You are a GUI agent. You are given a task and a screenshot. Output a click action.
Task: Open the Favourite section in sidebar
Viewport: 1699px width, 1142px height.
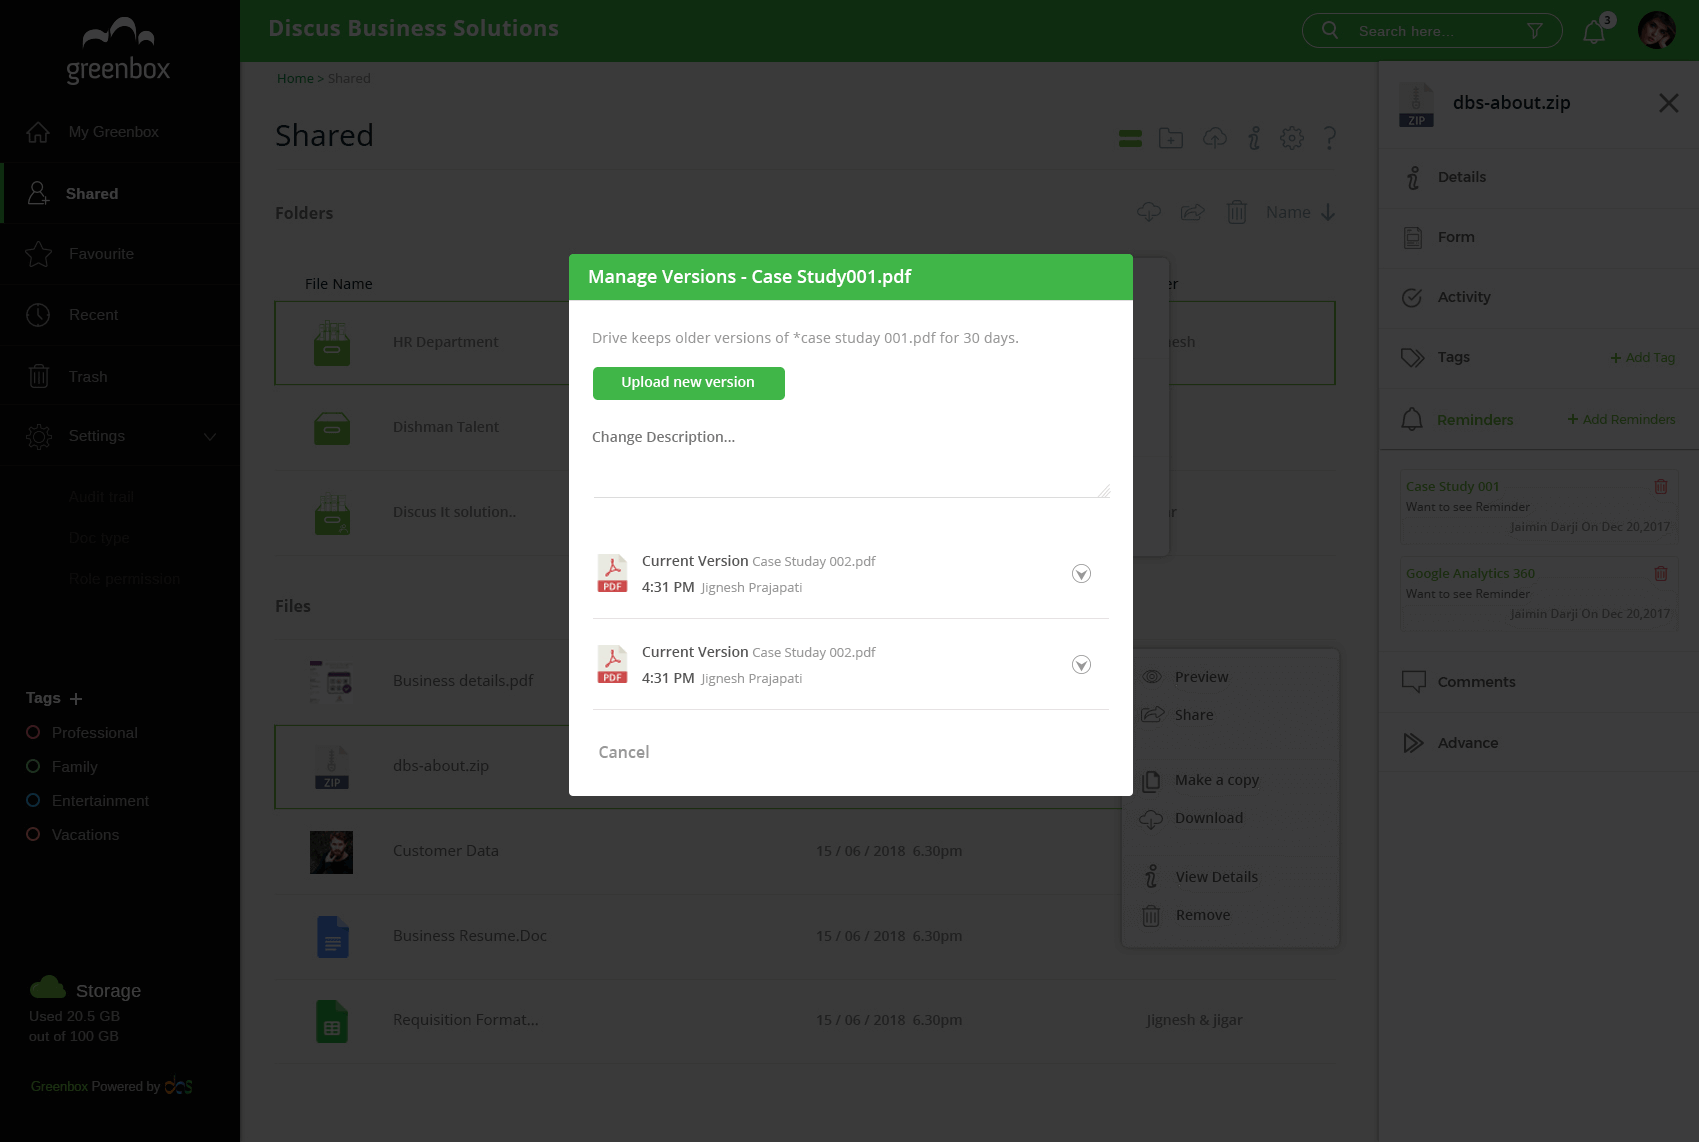[100, 254]
